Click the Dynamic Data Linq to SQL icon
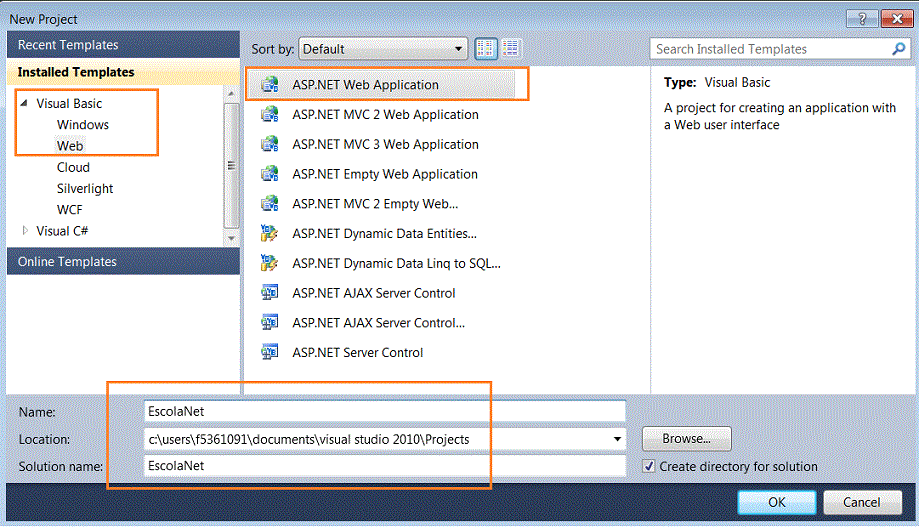This screenshot has height=528, width=919. 270,263
